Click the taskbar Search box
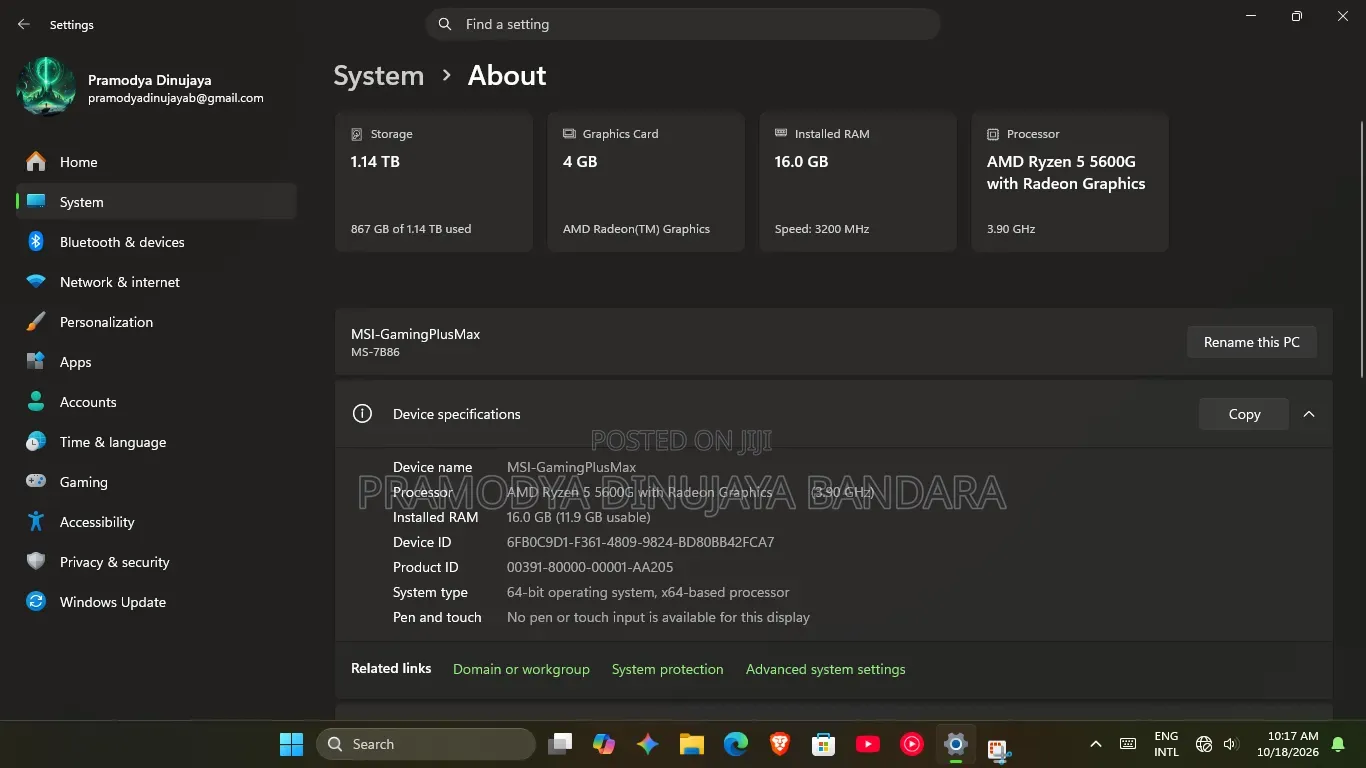 (426, 744)
